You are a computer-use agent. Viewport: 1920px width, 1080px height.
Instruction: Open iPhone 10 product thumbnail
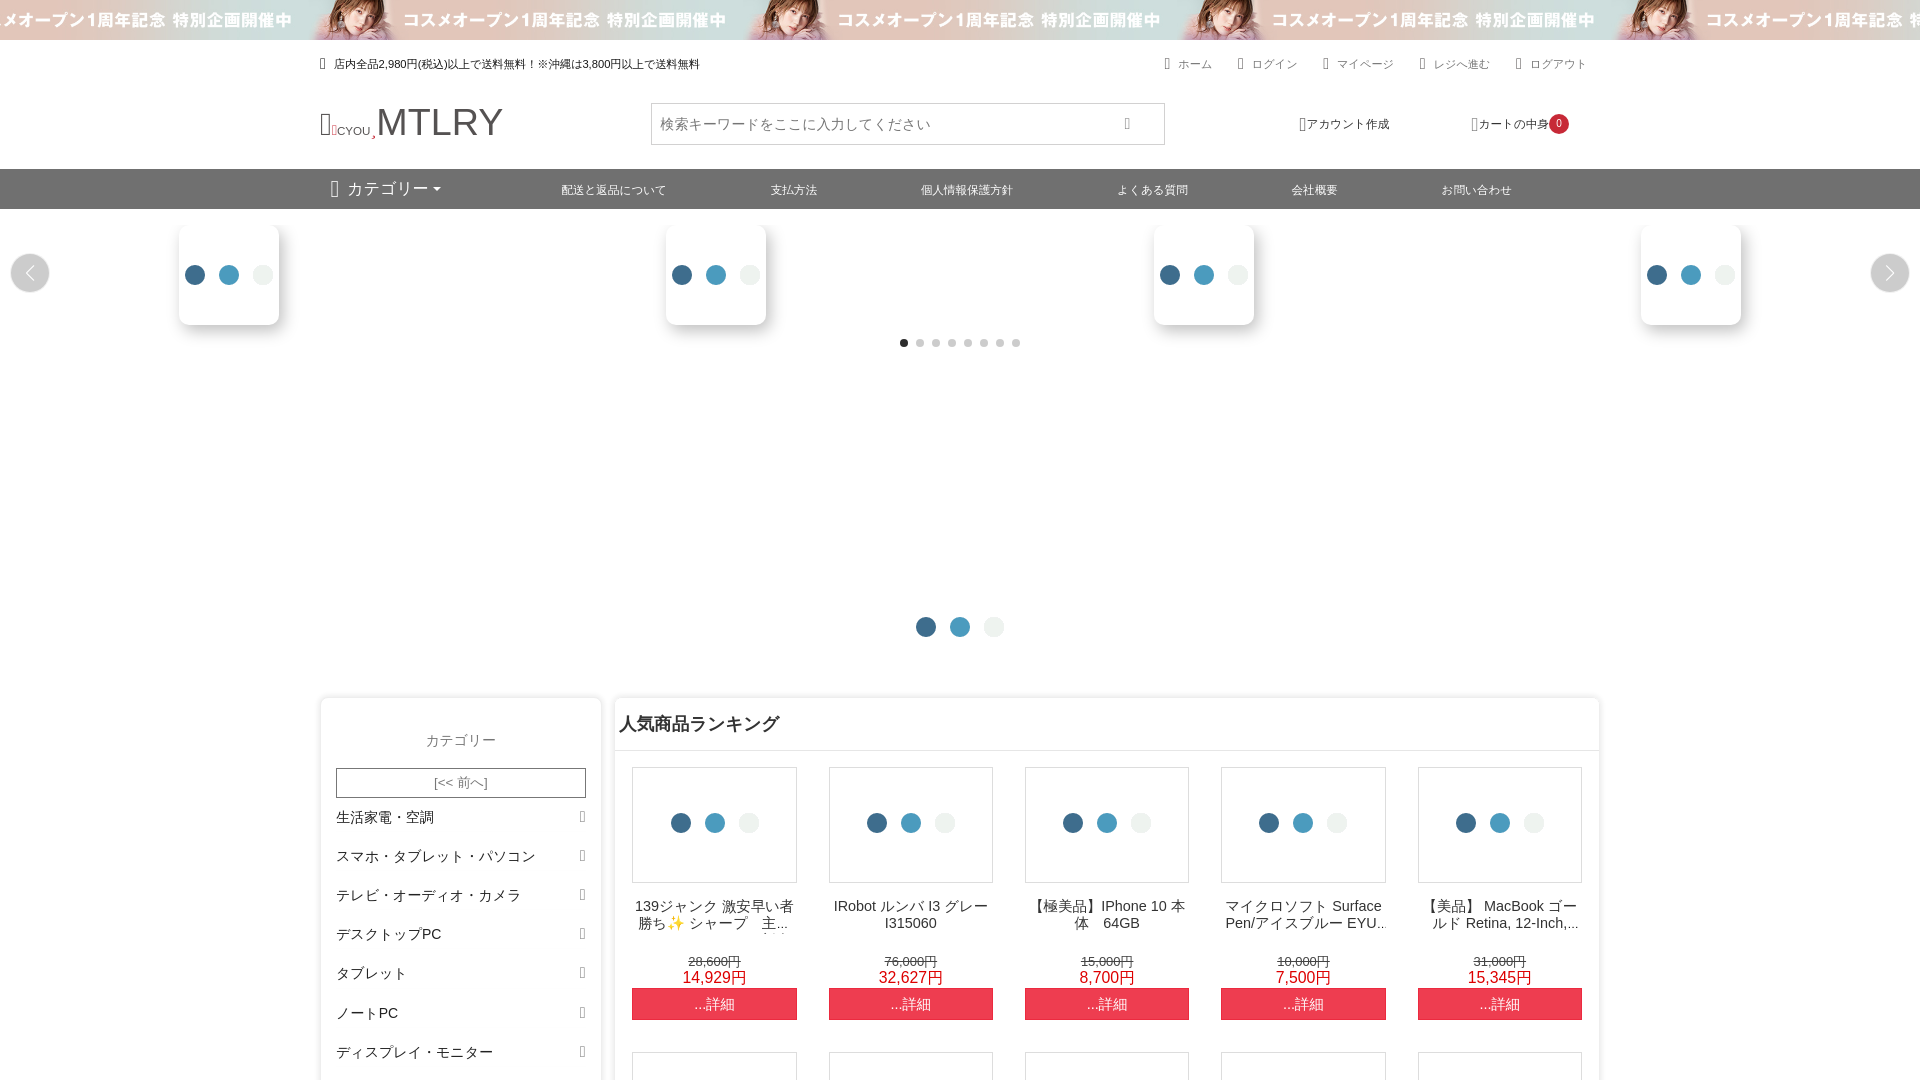pyautogui.click(x=1107, y=825)
